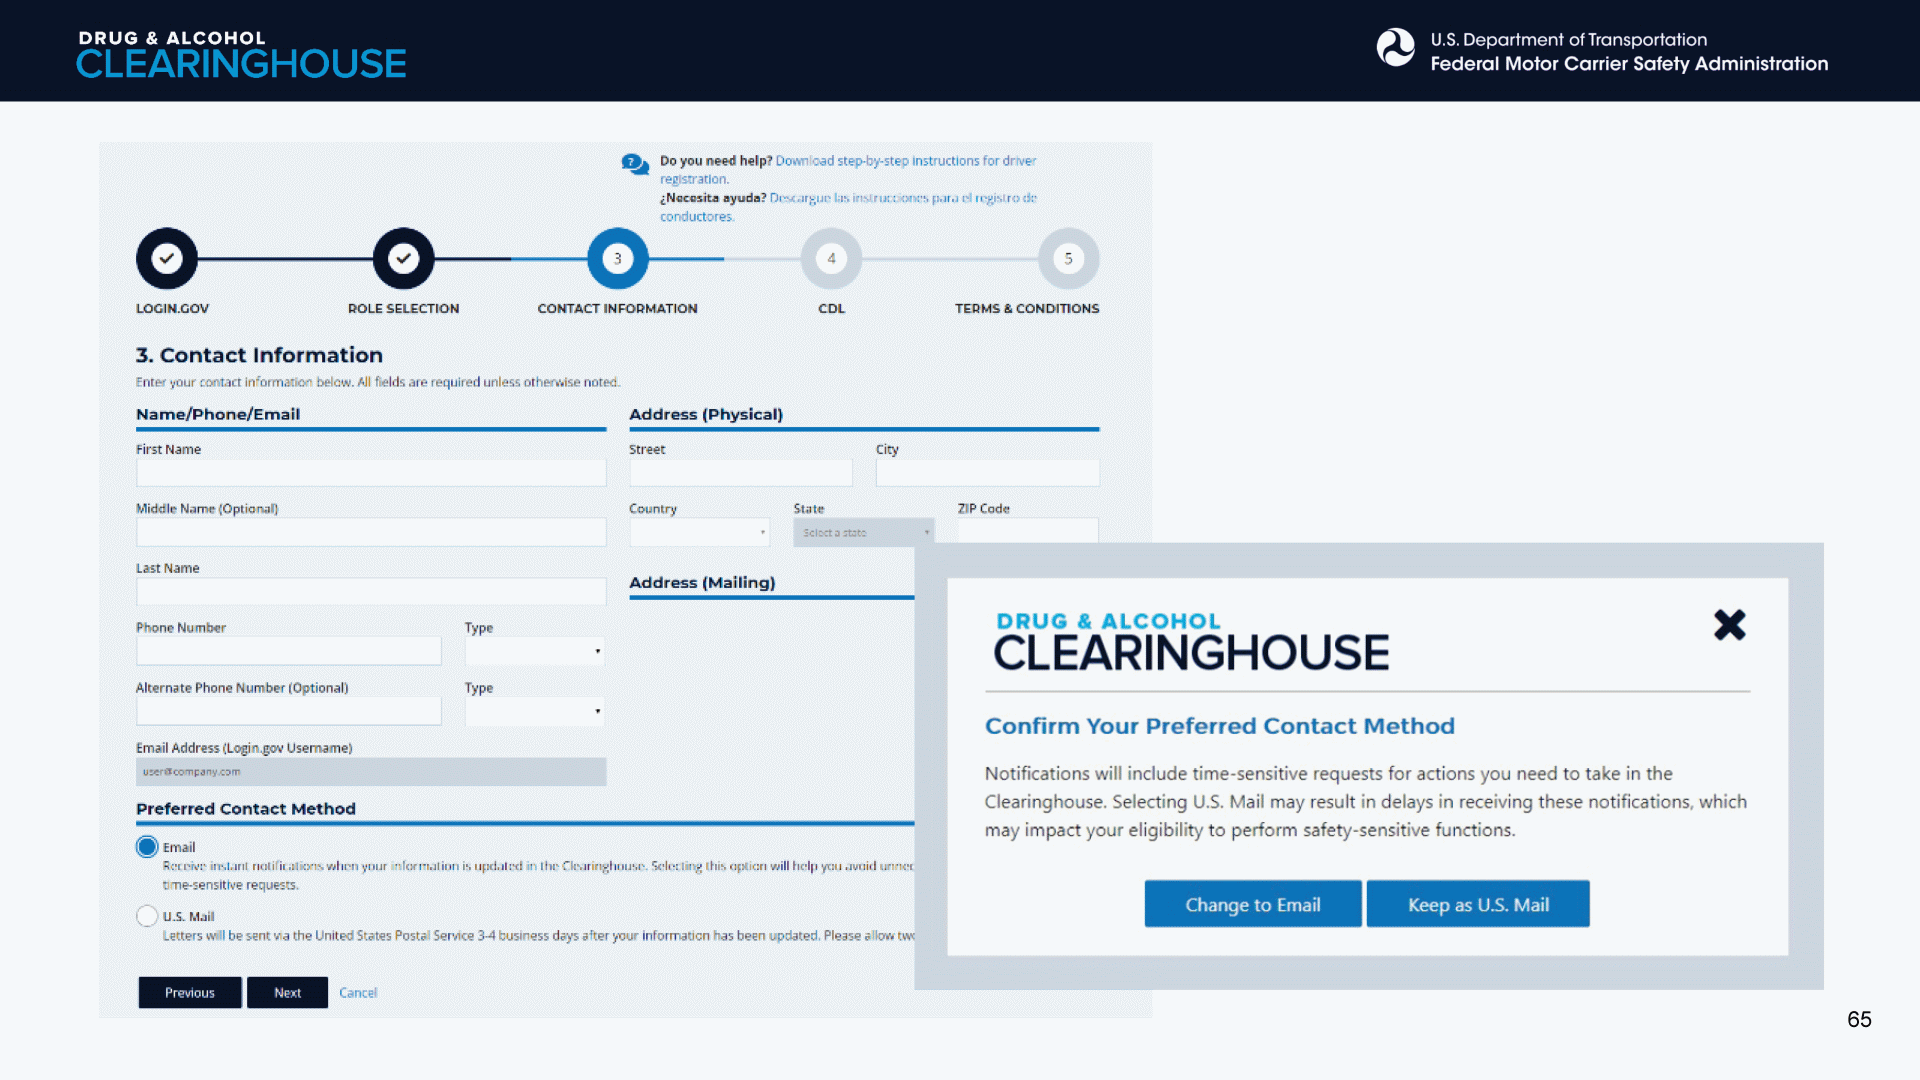Image resolution: width=1920 pixels, height=1080 pixels.
Task: Open the Alternate Phone Type dropdown
Action: 535,711
